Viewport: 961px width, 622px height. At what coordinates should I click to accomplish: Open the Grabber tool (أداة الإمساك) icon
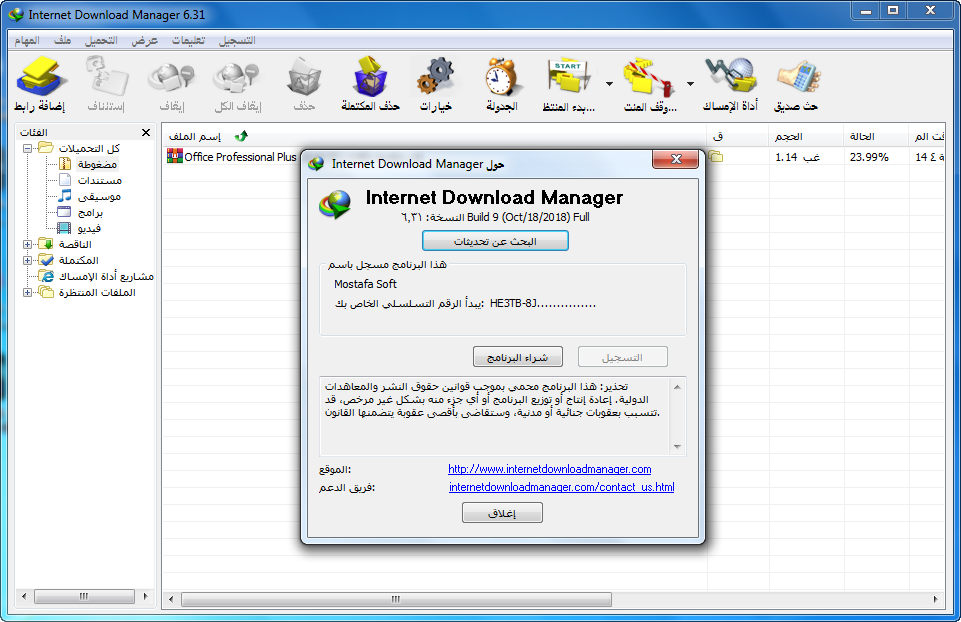(730, 84)
